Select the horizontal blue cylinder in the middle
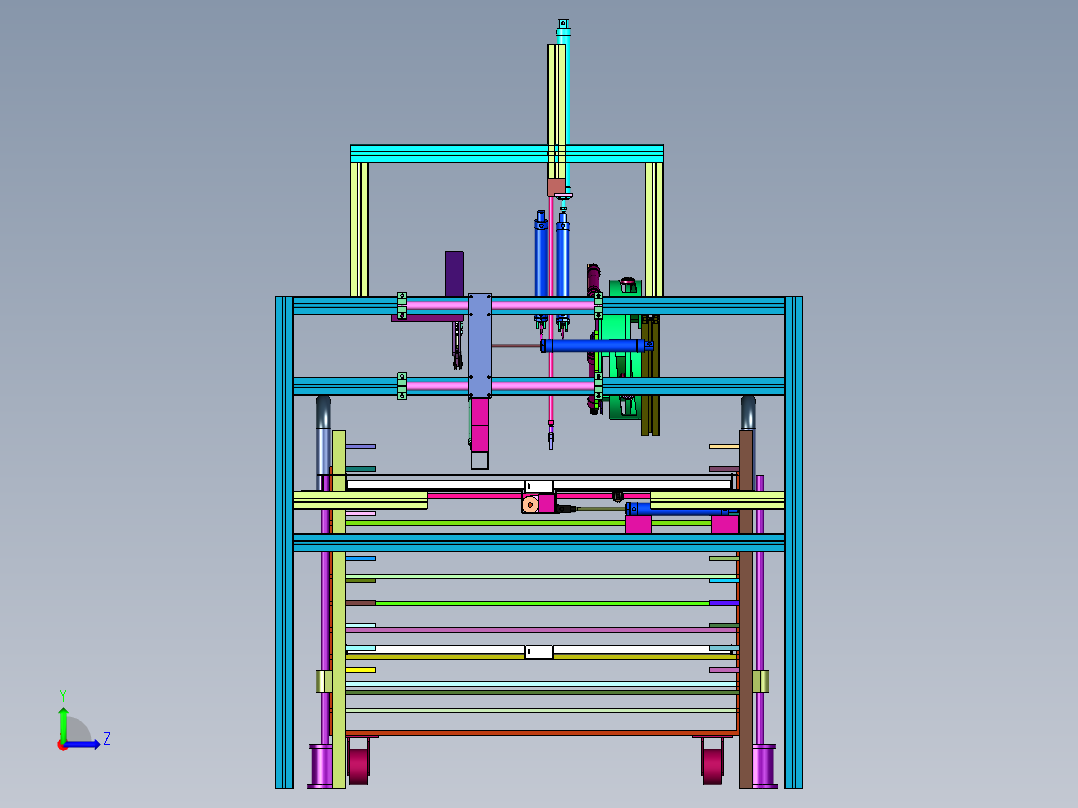 click(x=595, y=346)
